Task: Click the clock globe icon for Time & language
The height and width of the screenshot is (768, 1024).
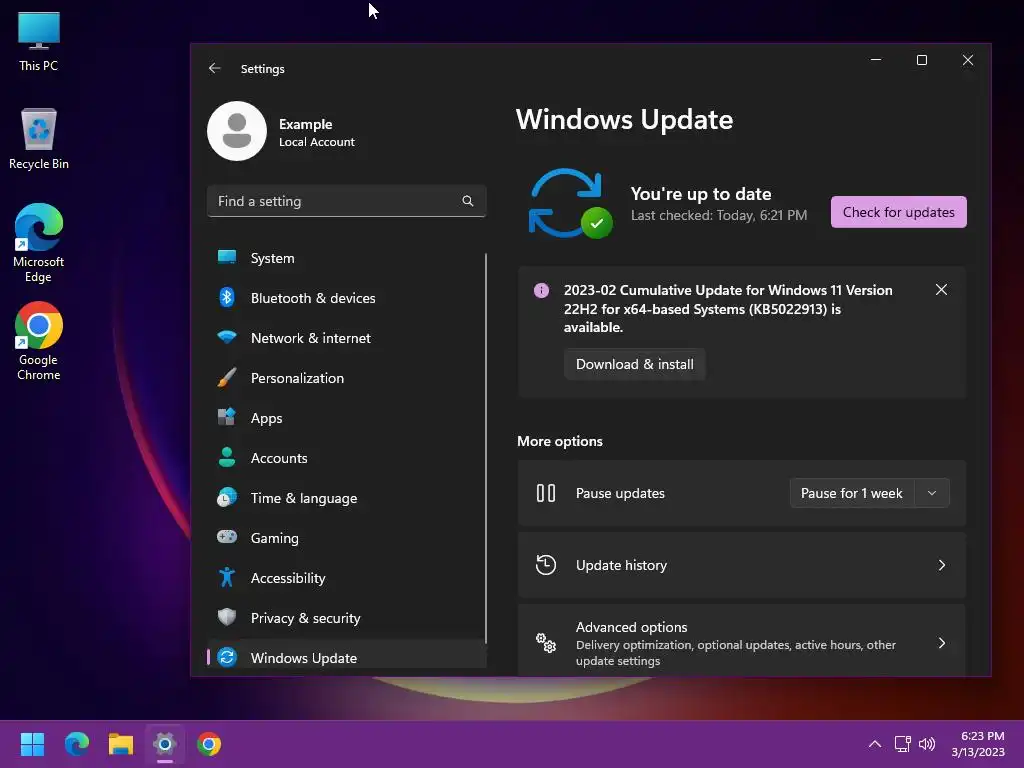Action: point(227,498)
